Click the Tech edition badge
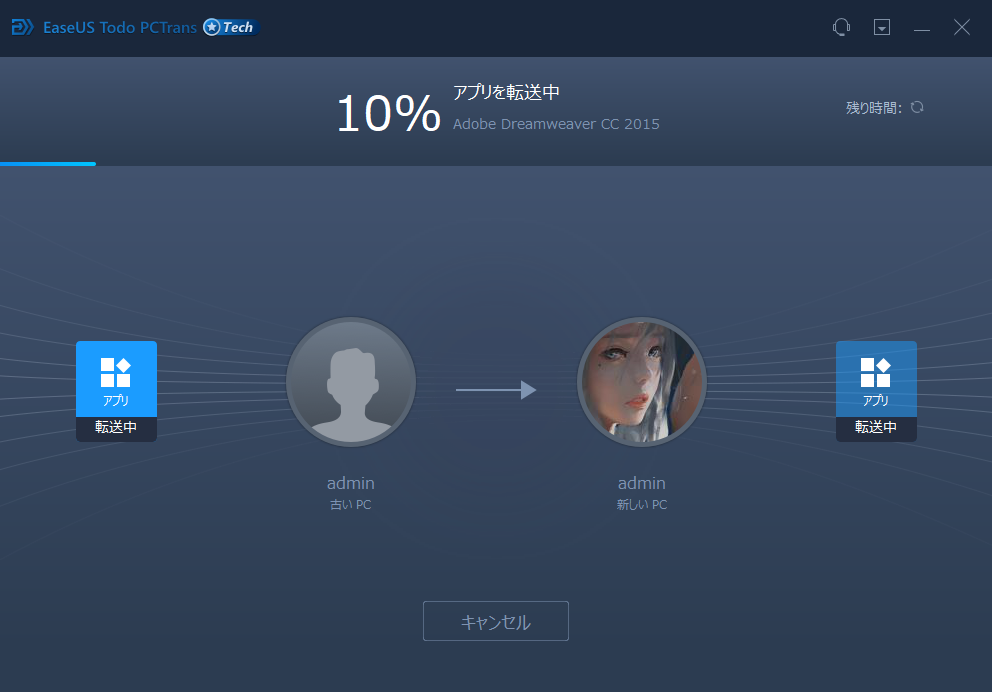992x692 pixels. [x=229, y=27]
